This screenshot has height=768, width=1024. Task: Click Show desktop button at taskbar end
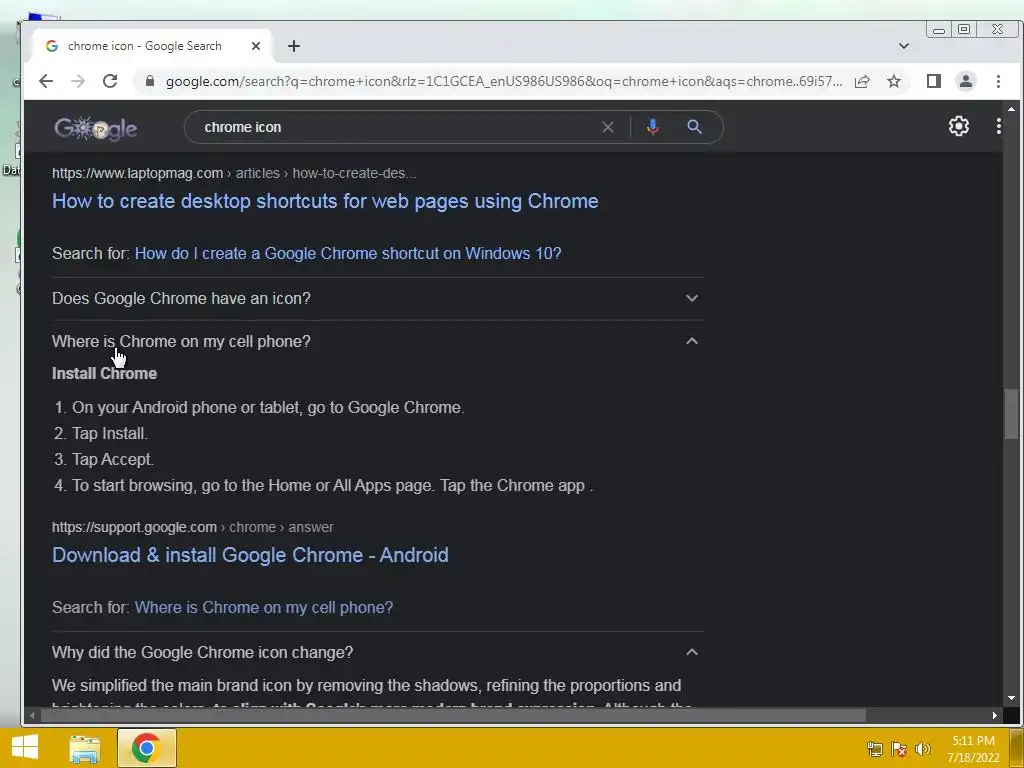click(1017, 748)
